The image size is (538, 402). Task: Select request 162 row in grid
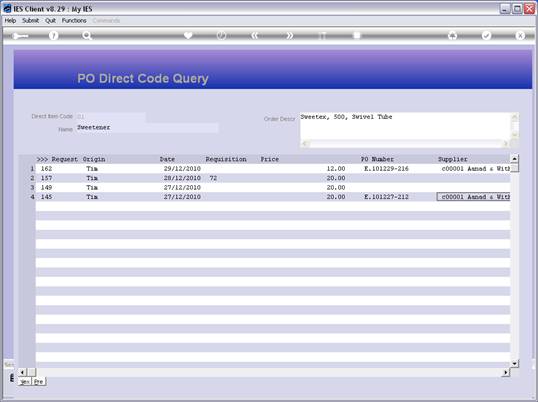pyautogui.click(x=273, y=168)
